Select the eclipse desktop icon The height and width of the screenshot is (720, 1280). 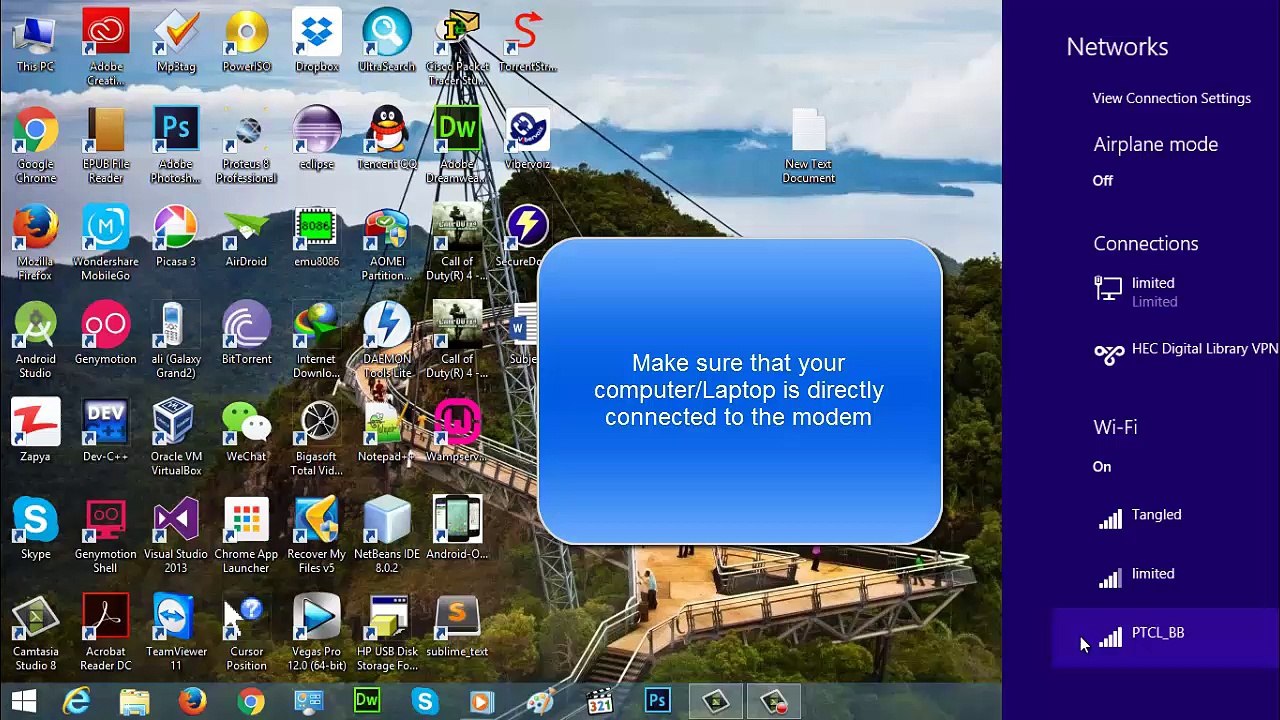tap(316, 139)
